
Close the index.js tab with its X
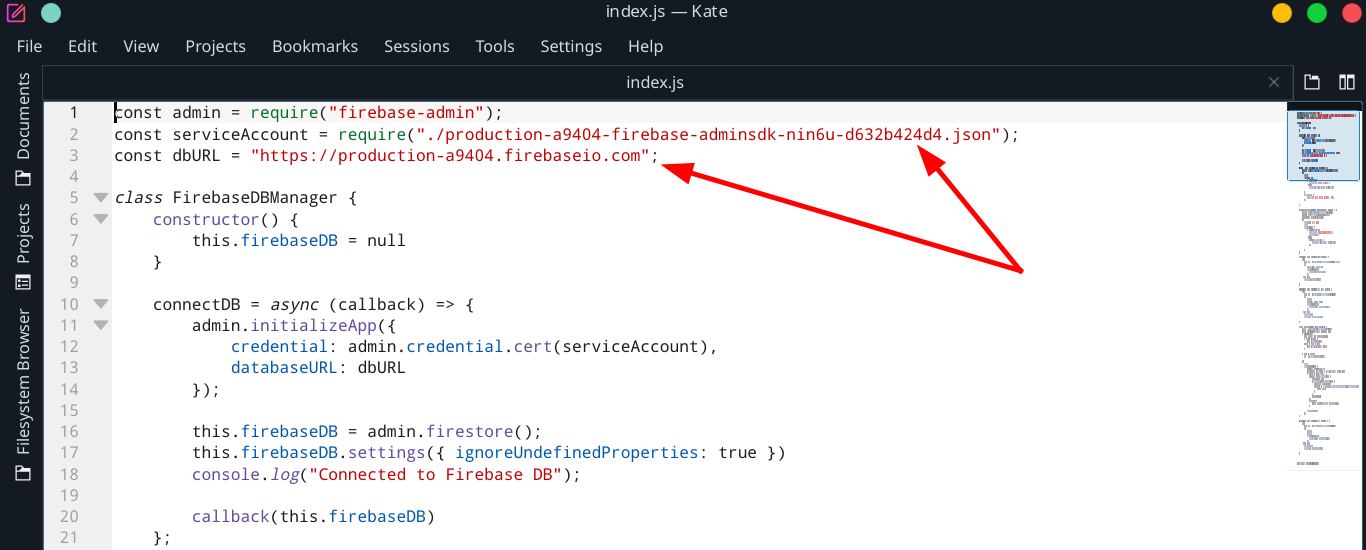(1273, 83)
